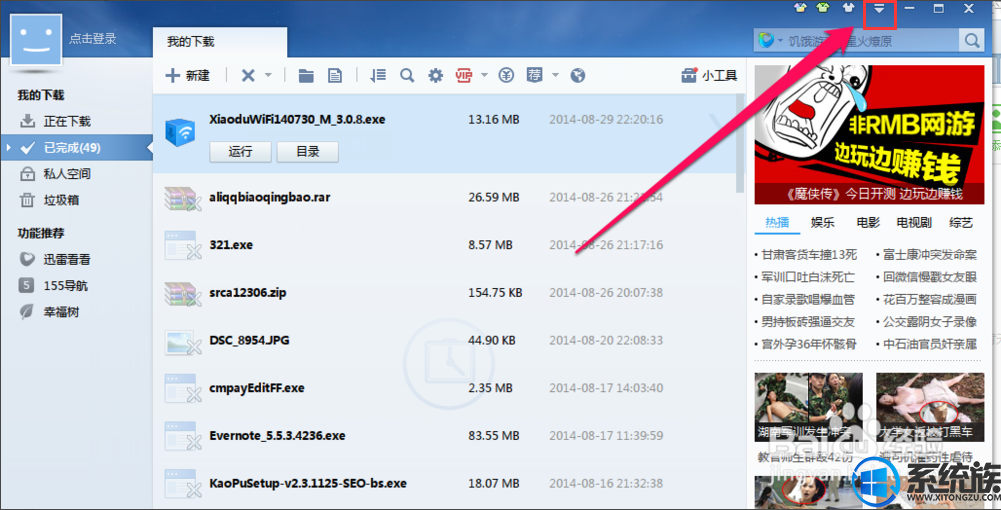The image size is (1001, 510).
Task: Expand the arrow beside the delete X
Action: coord(268,75)
